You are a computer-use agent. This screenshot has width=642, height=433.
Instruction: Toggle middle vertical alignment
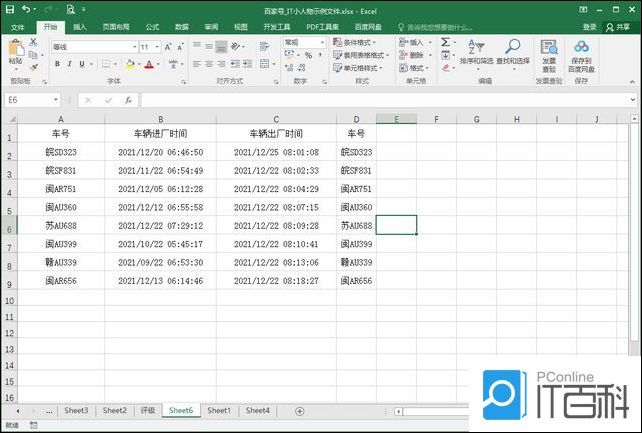pyautogui.click(x=209, y=46)
